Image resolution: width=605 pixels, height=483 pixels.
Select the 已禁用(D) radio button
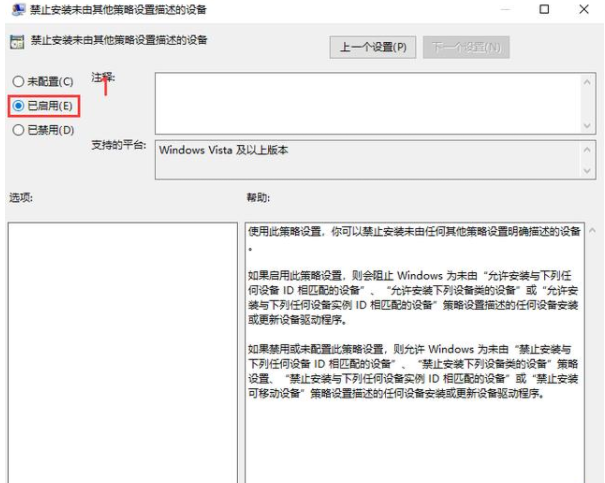point(17,129)
